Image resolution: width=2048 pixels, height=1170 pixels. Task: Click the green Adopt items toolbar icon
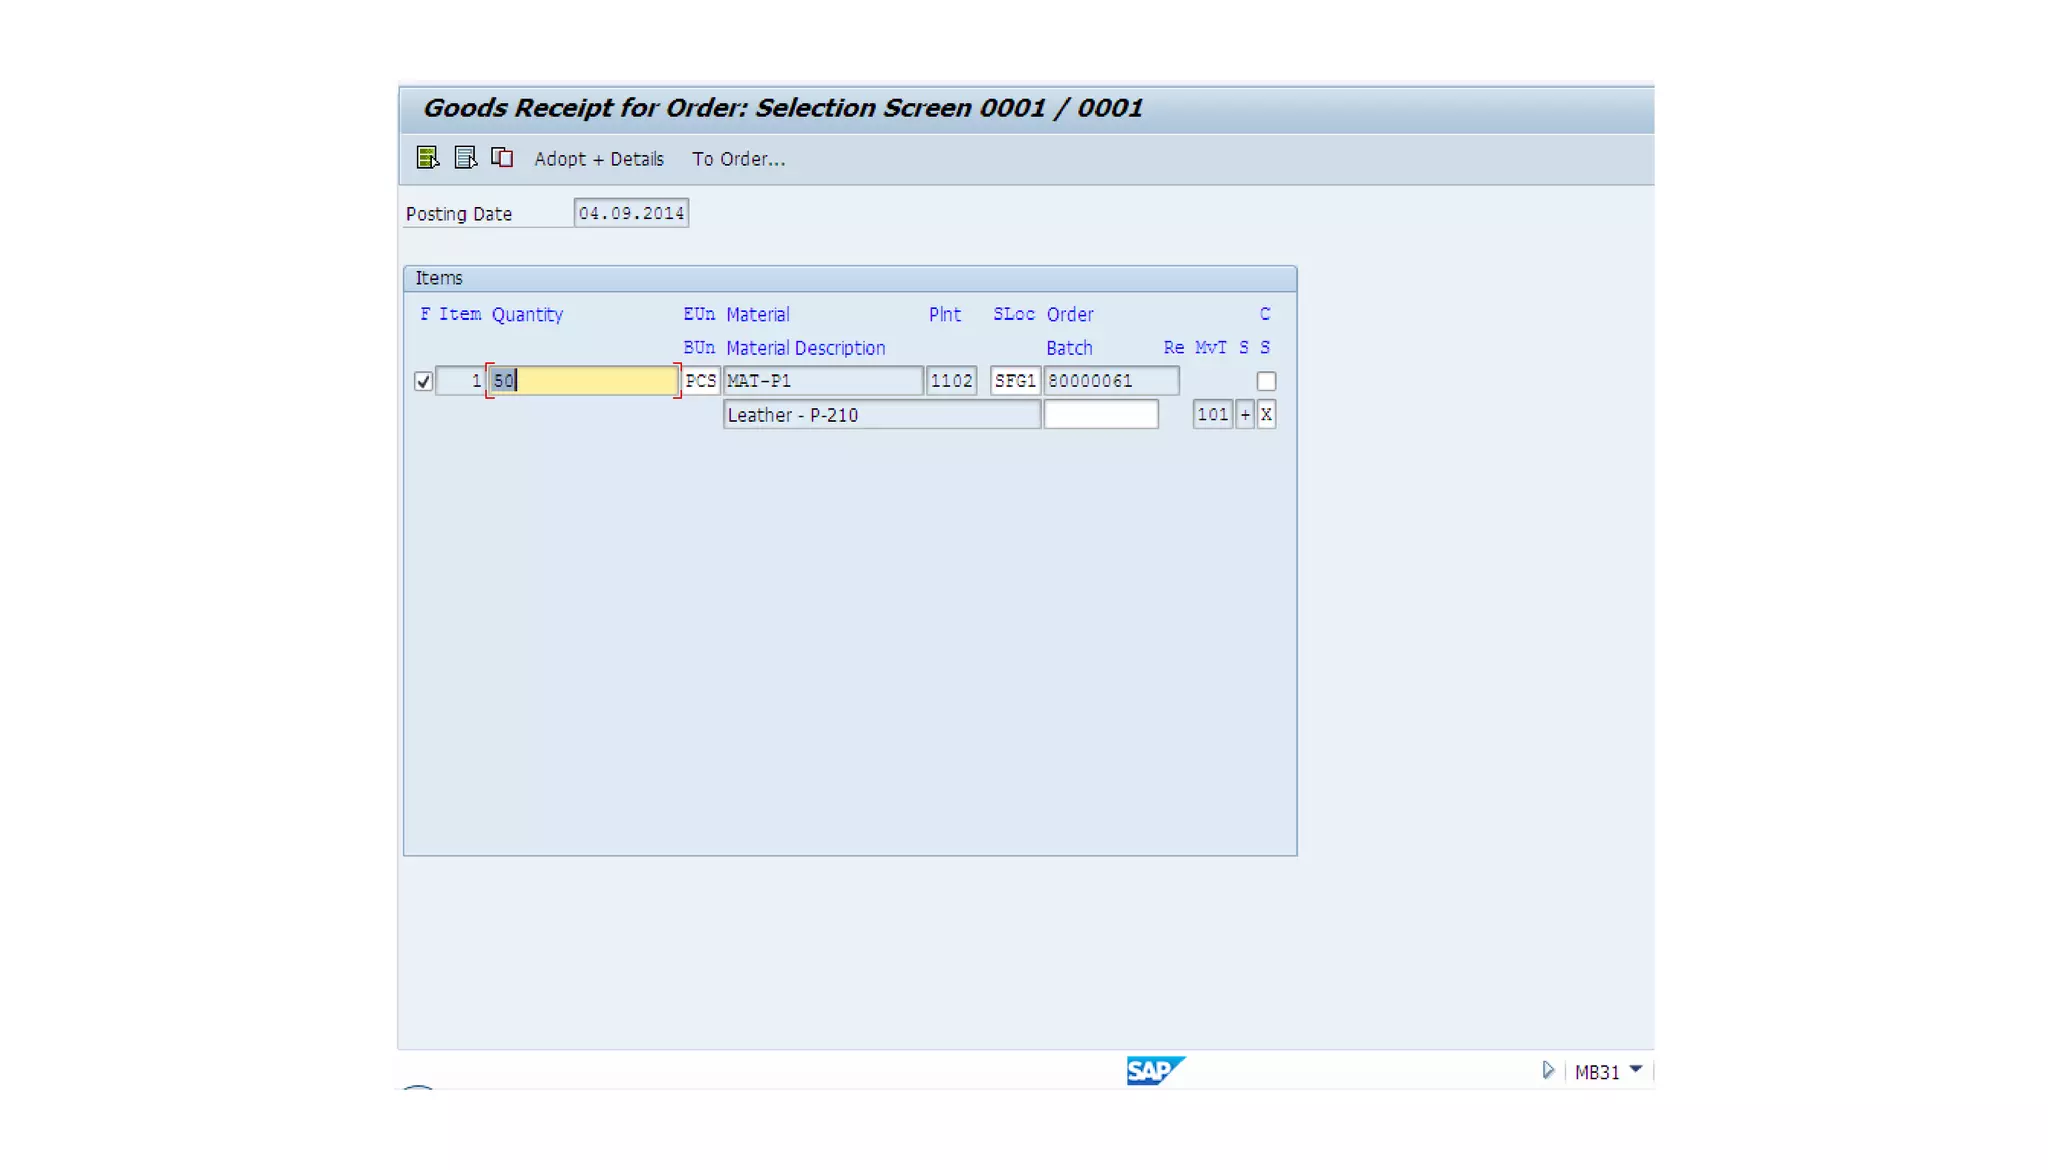coord(427,158)
